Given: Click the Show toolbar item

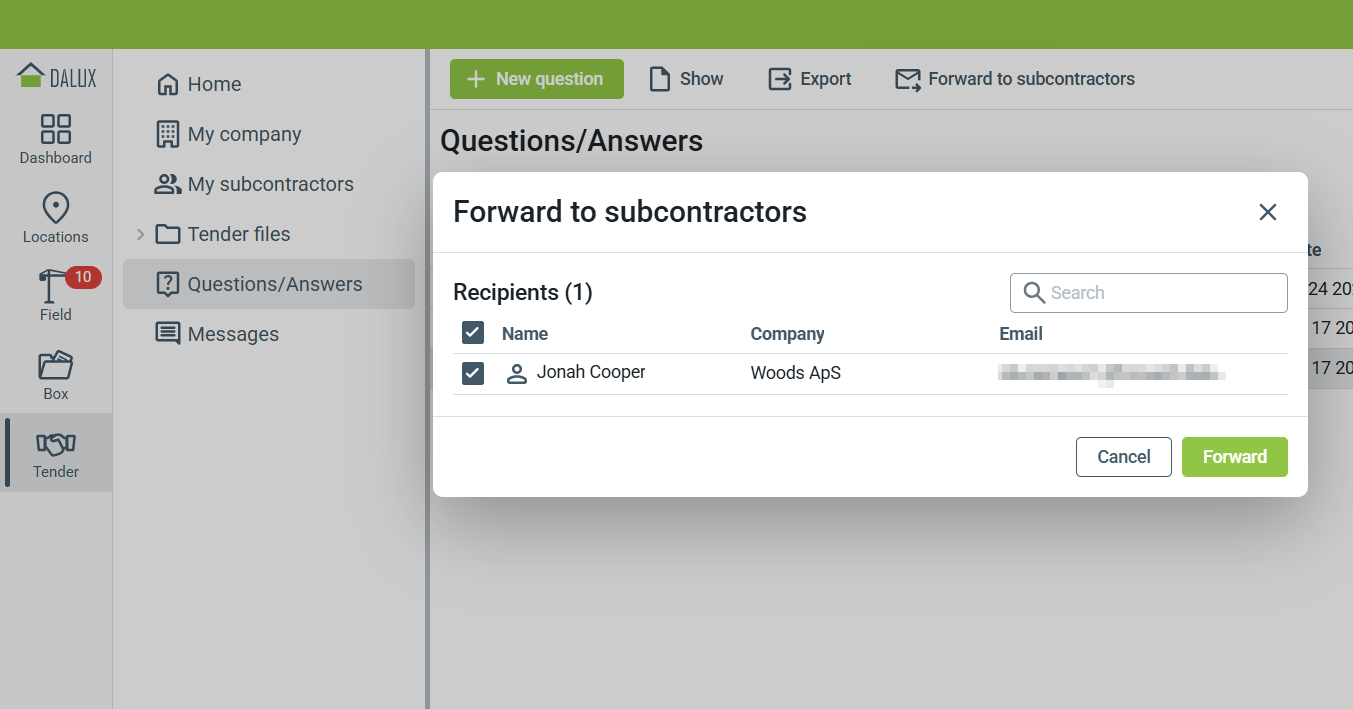Looking at the screenshot, I should [x=686, y=79].
